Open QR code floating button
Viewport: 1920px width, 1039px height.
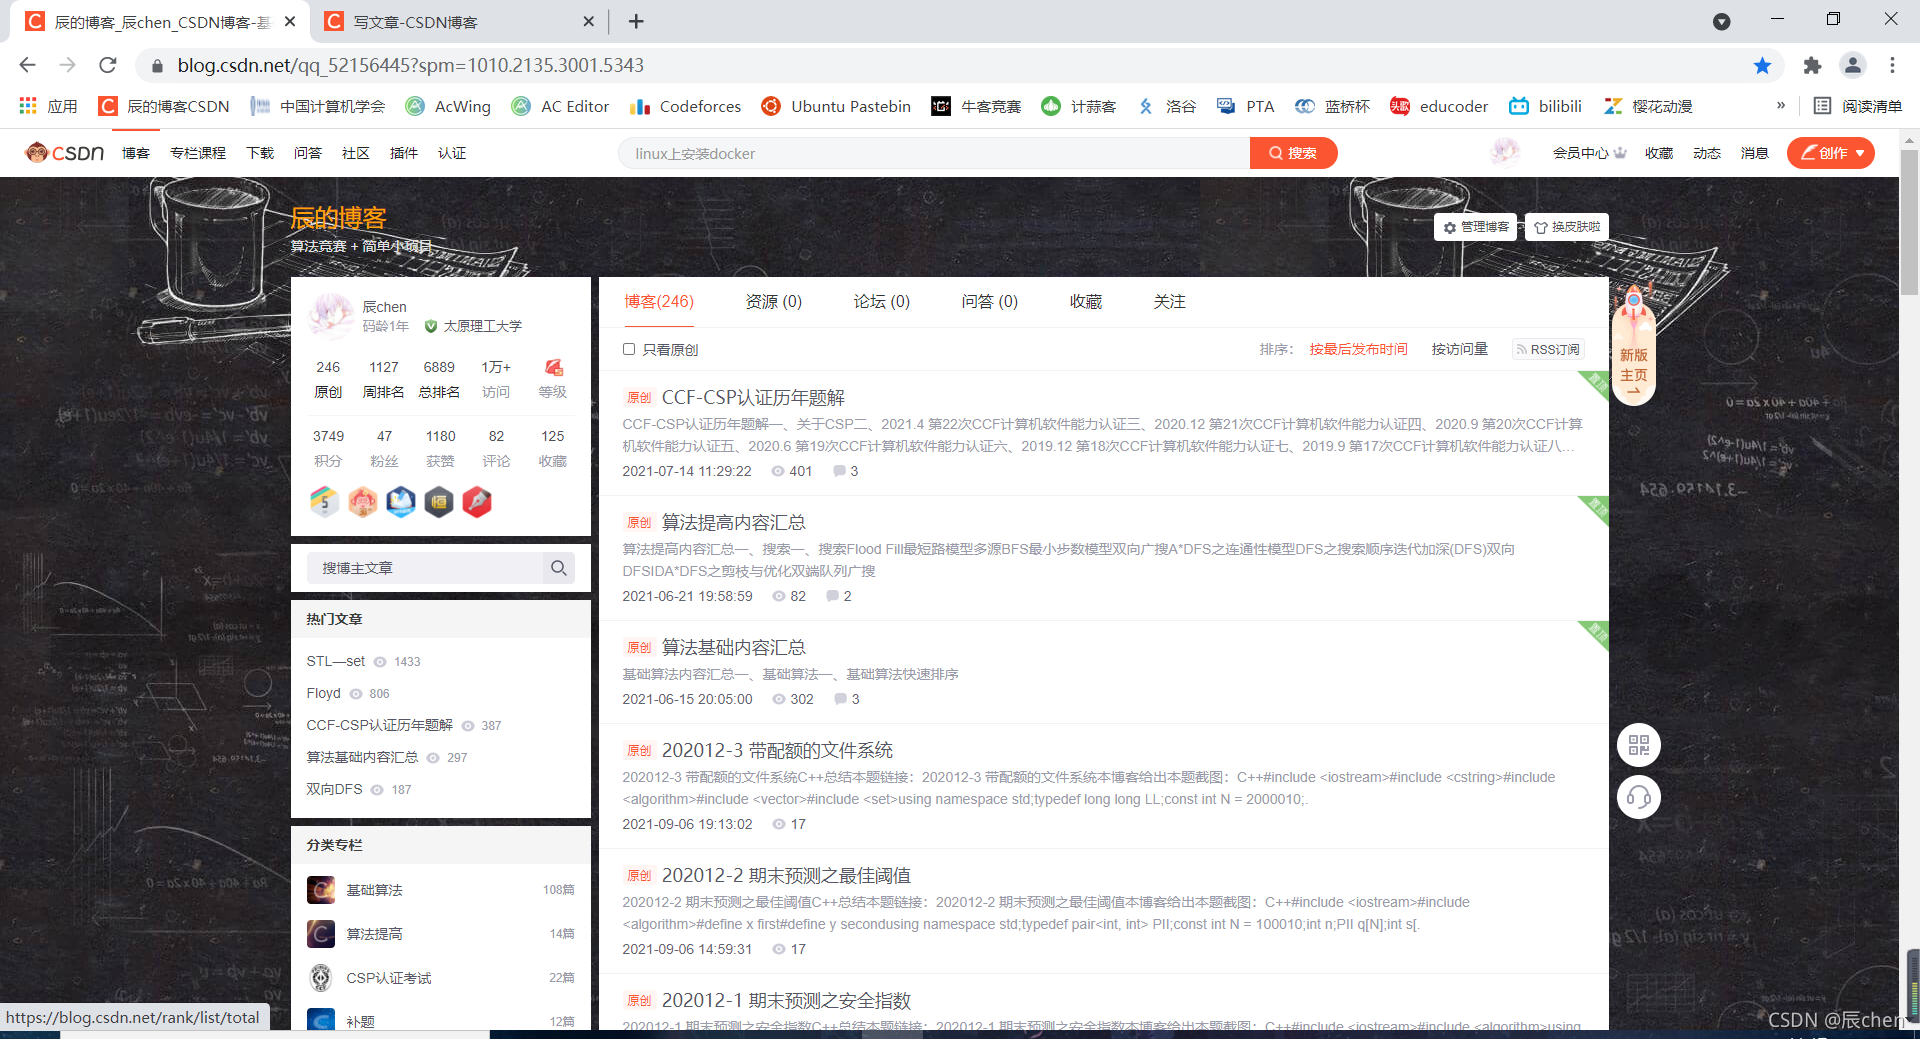point(1639,745)
